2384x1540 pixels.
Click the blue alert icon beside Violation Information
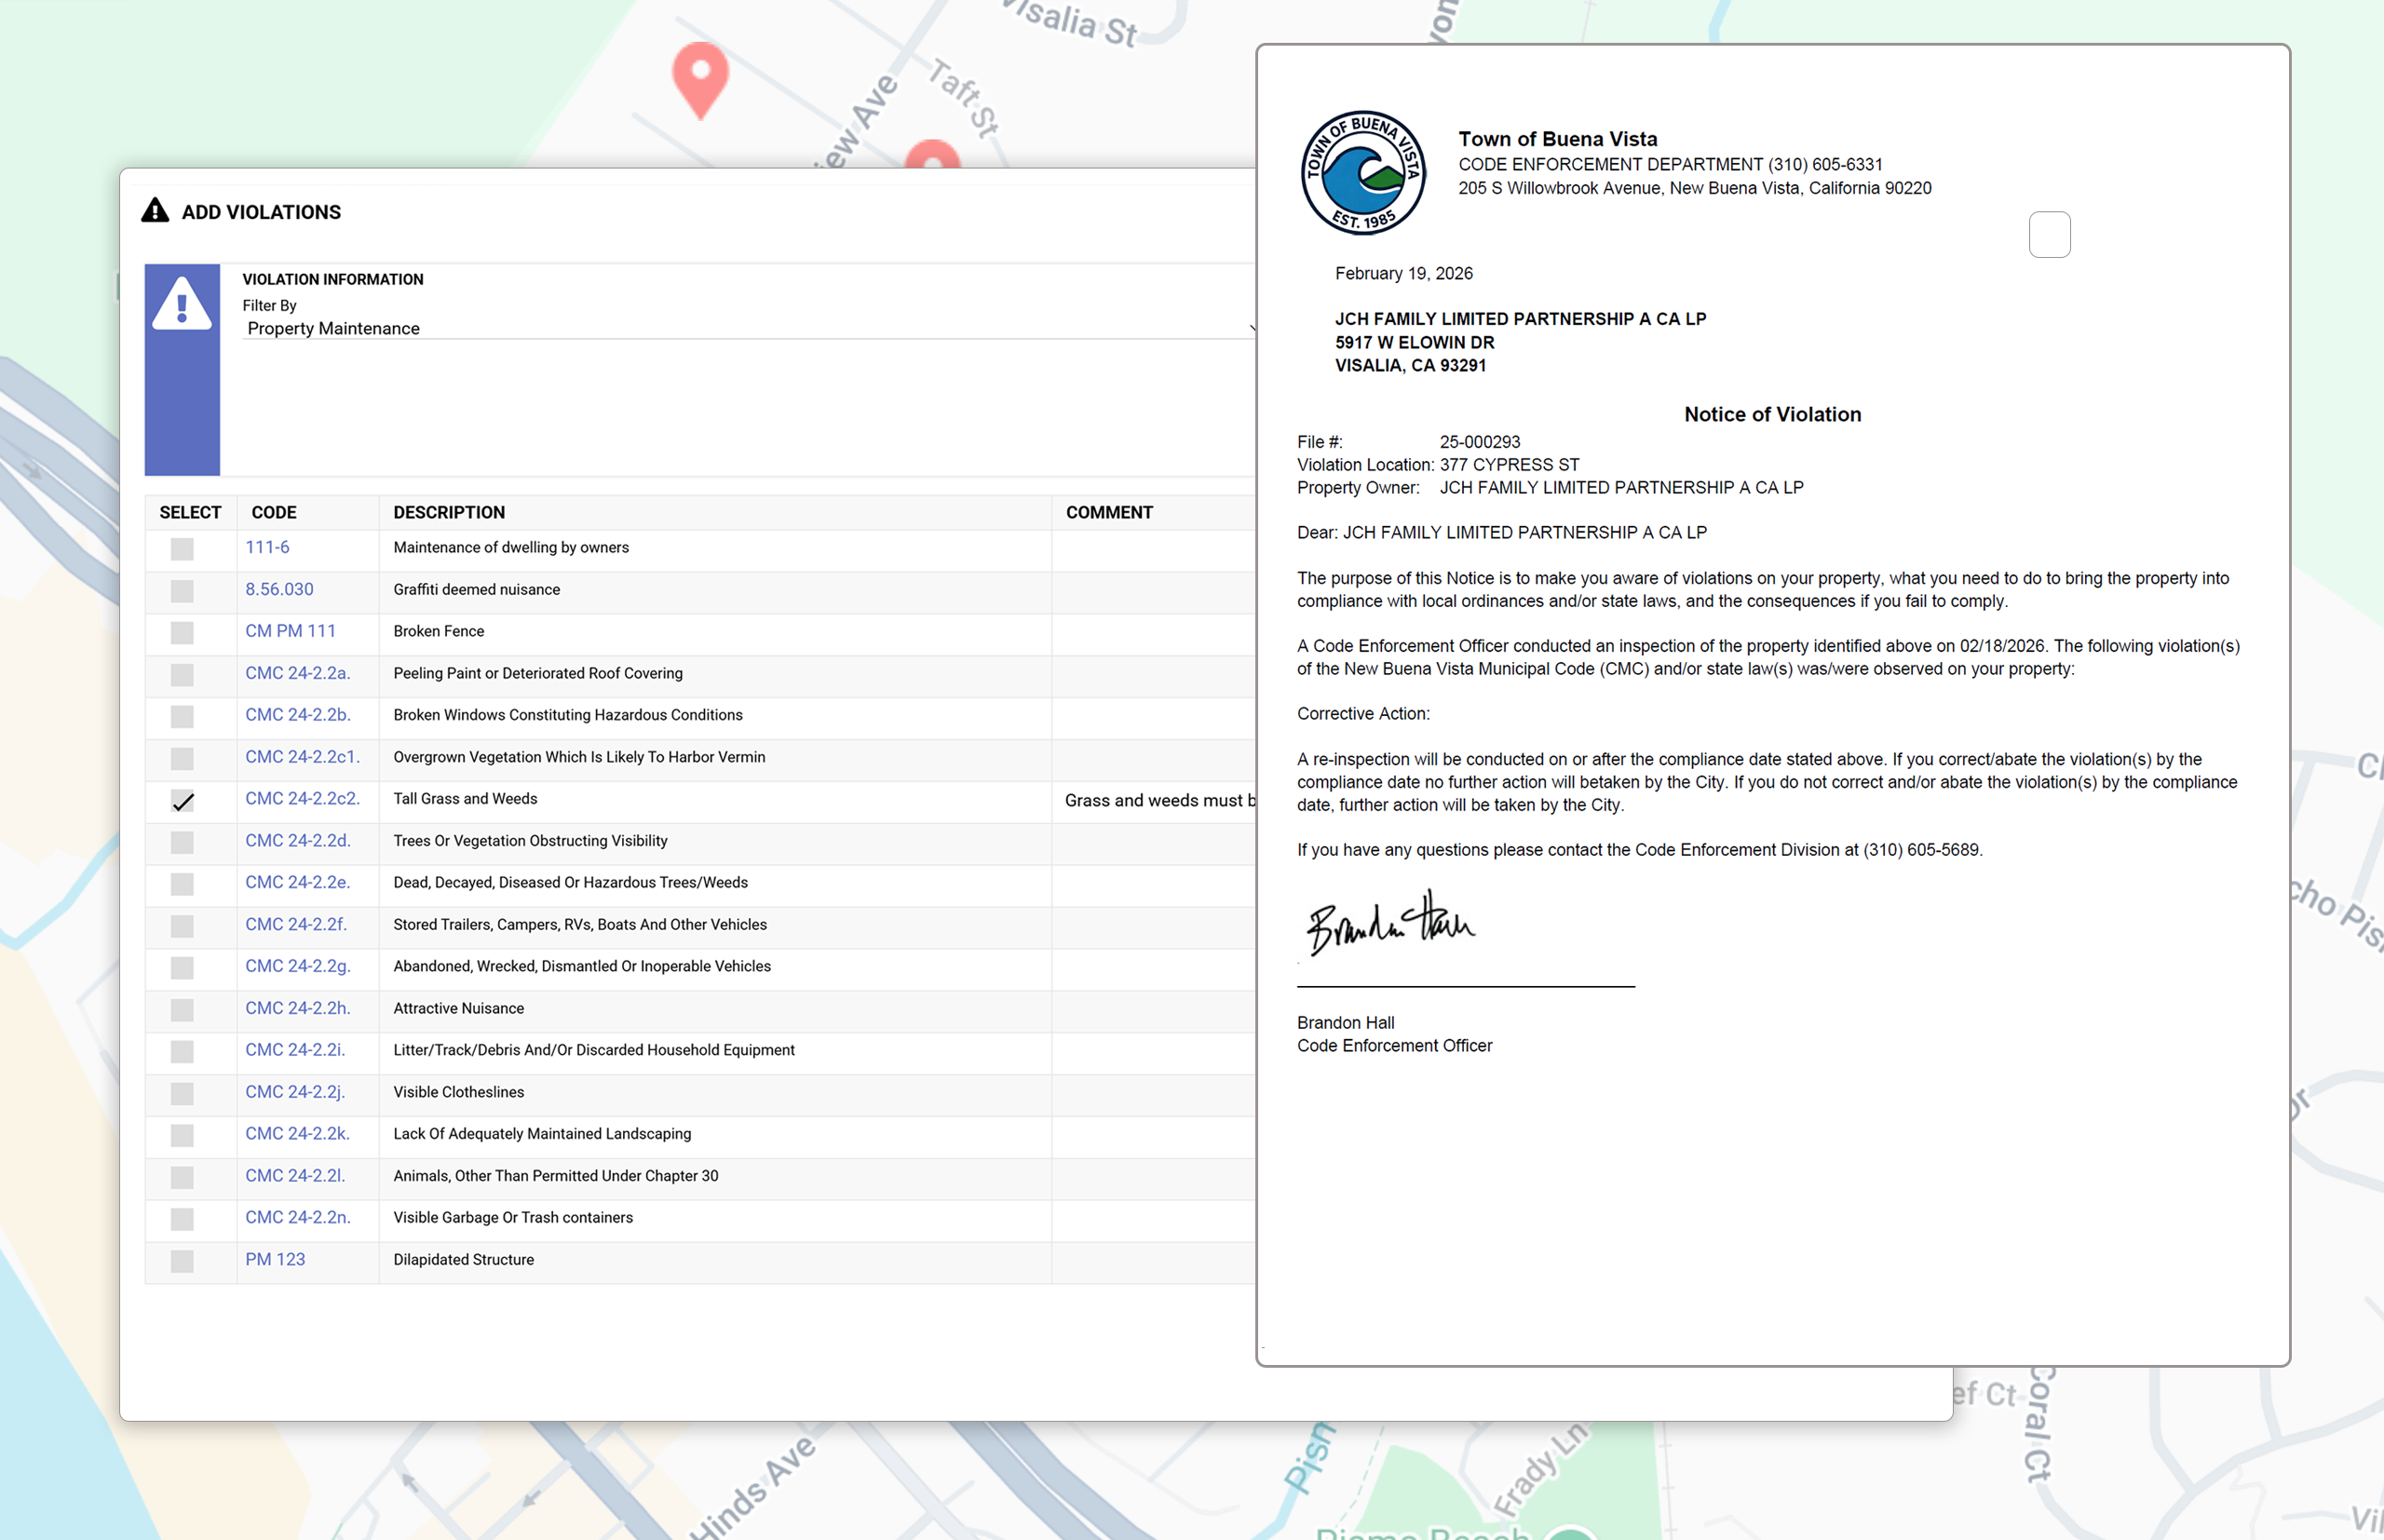(182, 310)
